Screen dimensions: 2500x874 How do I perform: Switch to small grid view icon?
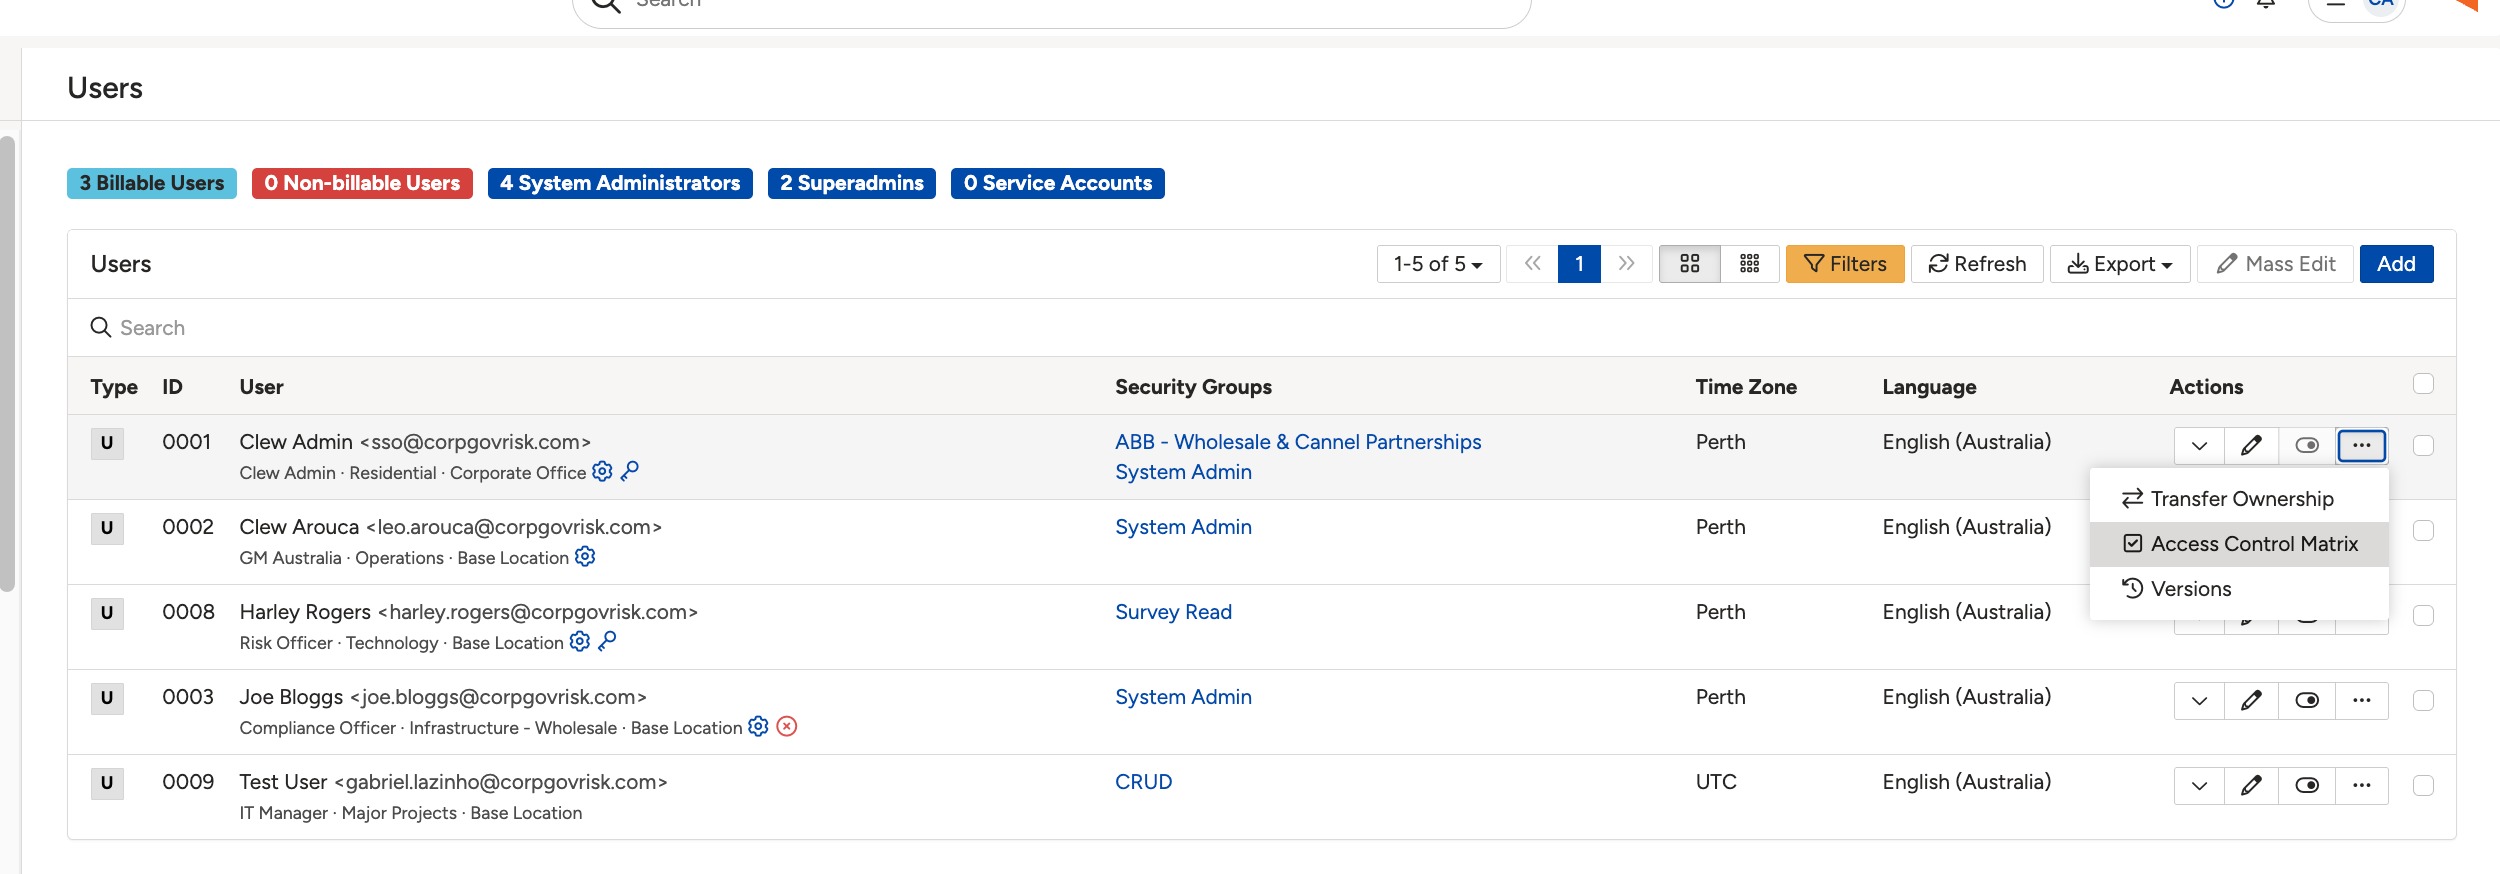point(1750,264)
